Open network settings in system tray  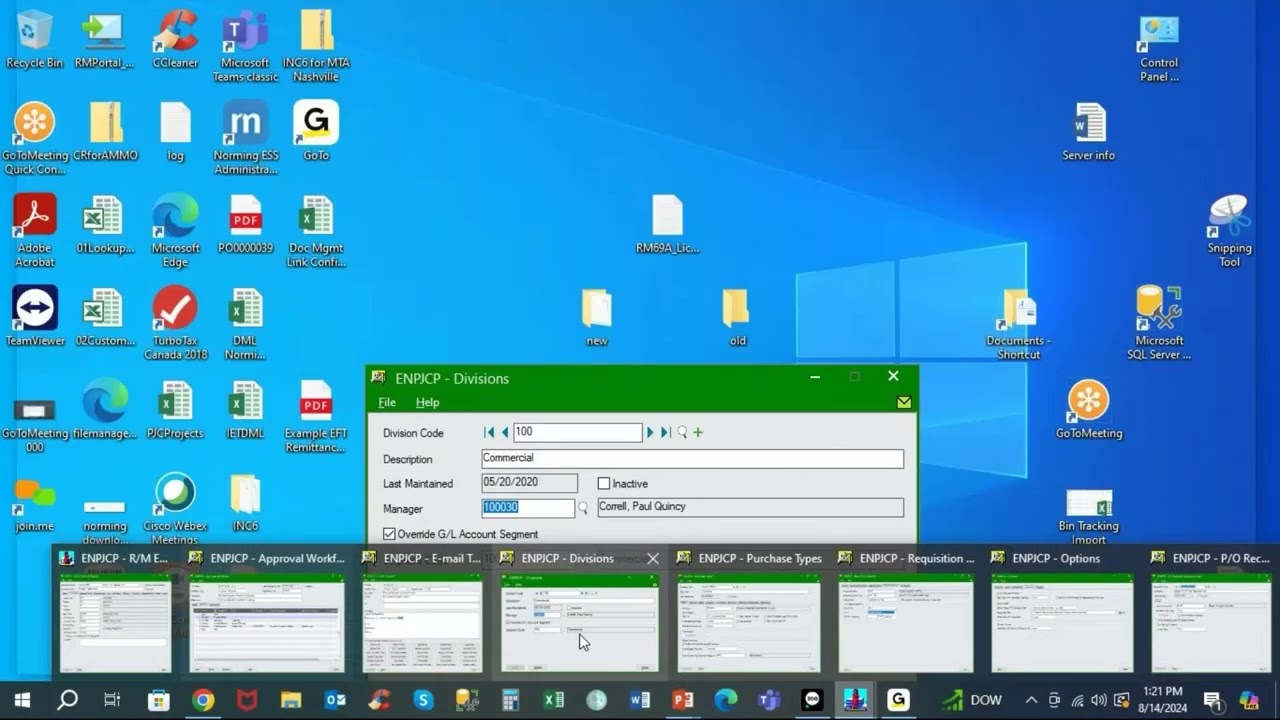1077,700
